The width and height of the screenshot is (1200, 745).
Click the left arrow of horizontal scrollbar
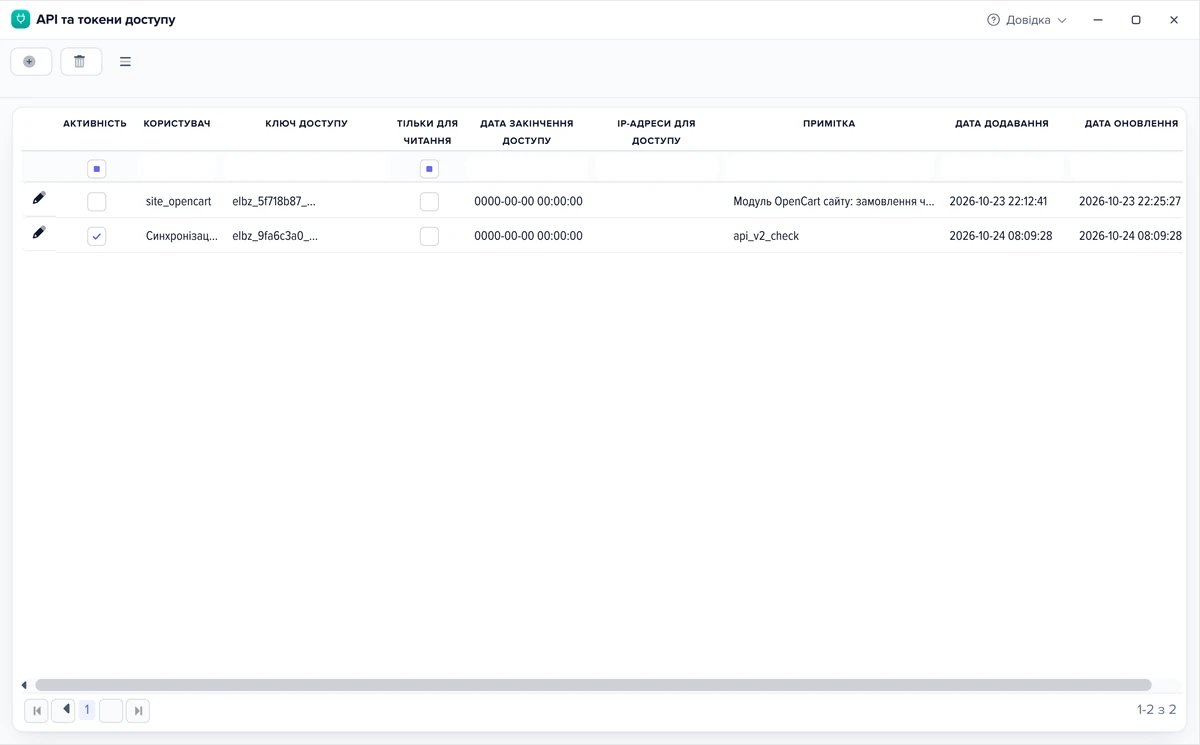[x=24, y=686]
